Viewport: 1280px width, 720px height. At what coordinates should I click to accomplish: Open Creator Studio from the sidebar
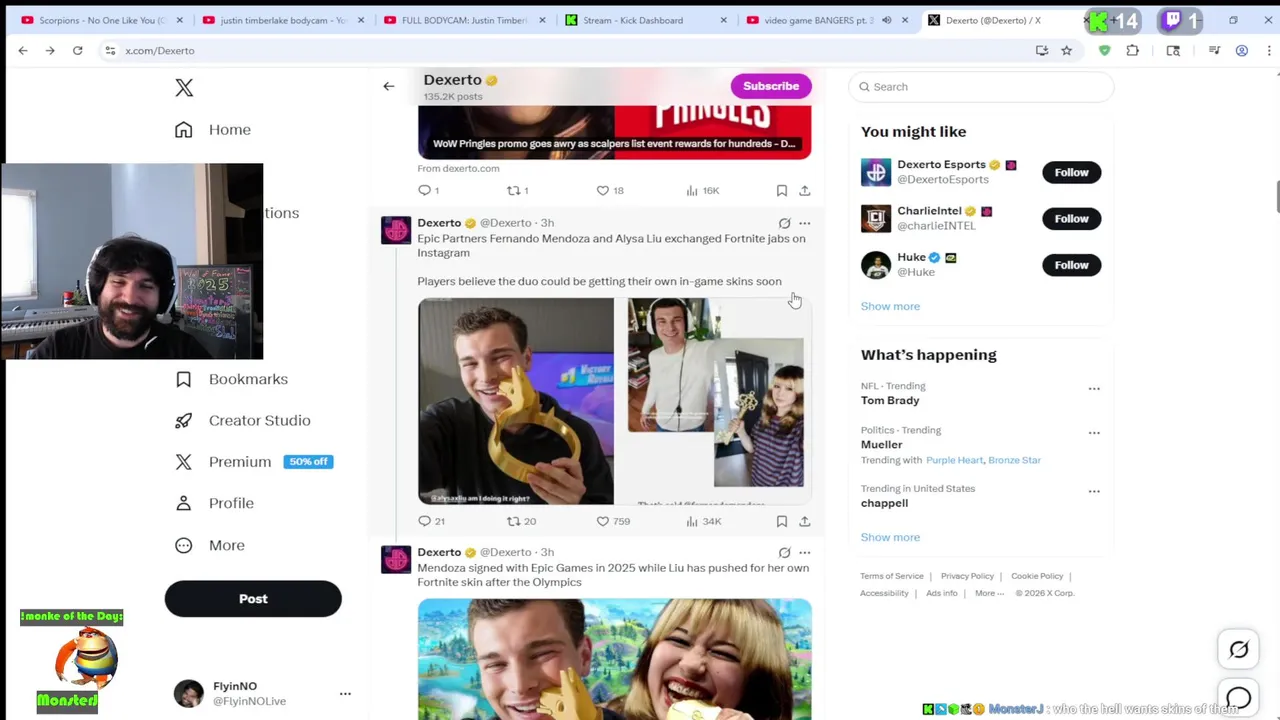[242, 420]
